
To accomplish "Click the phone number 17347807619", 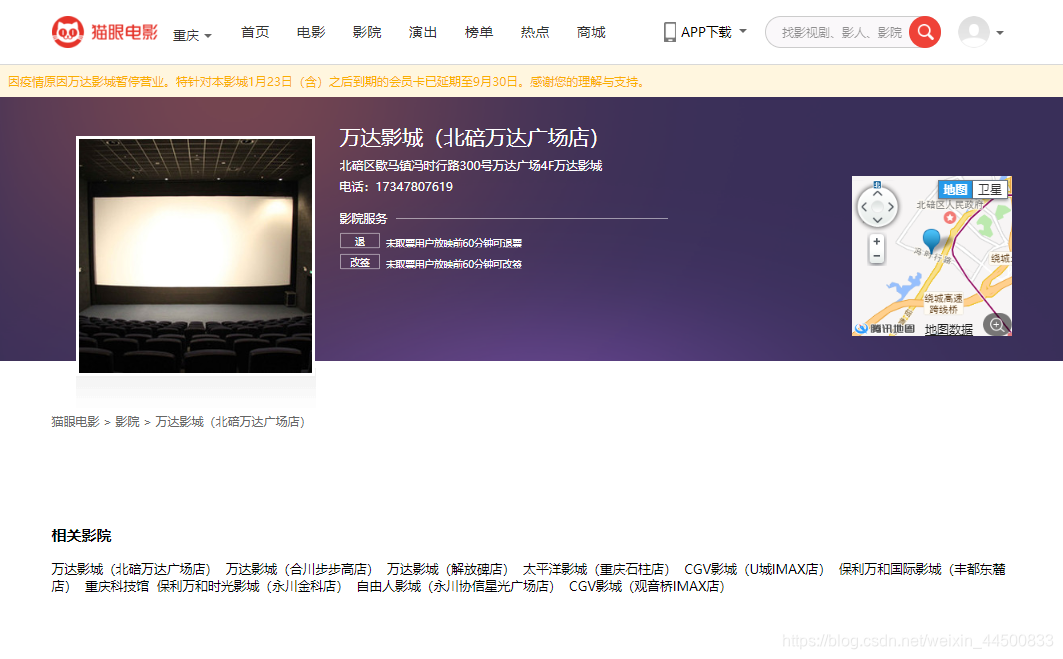I will [x=414, y=186].
